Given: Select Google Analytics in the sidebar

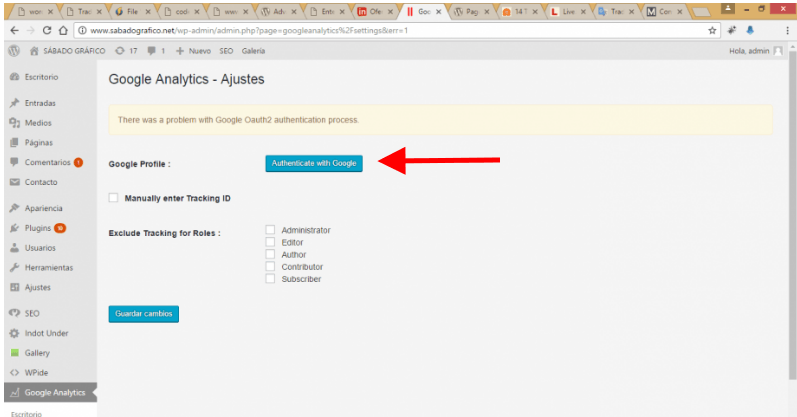Looking at the screenshot, I should coord(50,393).
